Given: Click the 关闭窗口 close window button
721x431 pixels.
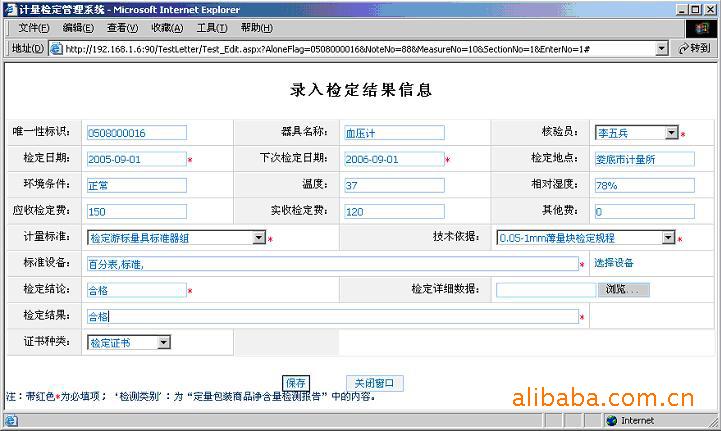Looking at the screenshot, I should click(x=375, y=383).
